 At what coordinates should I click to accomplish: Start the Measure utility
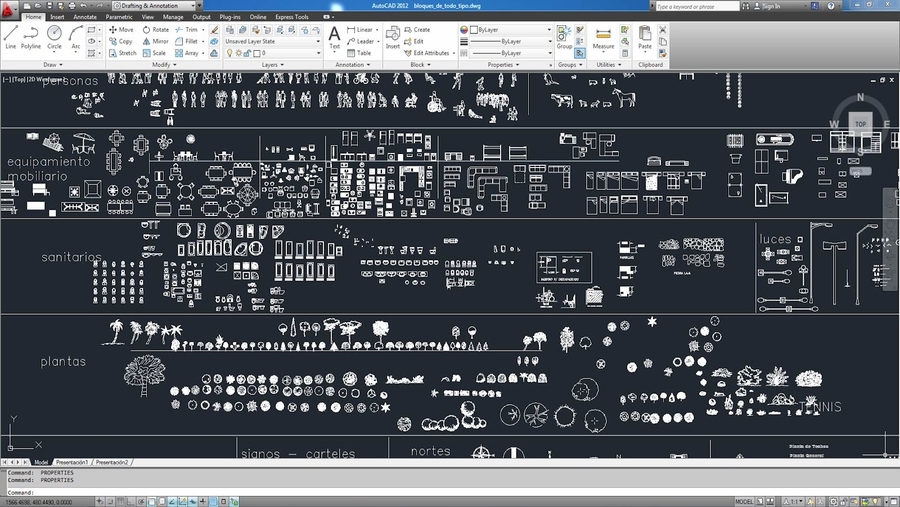603,38
